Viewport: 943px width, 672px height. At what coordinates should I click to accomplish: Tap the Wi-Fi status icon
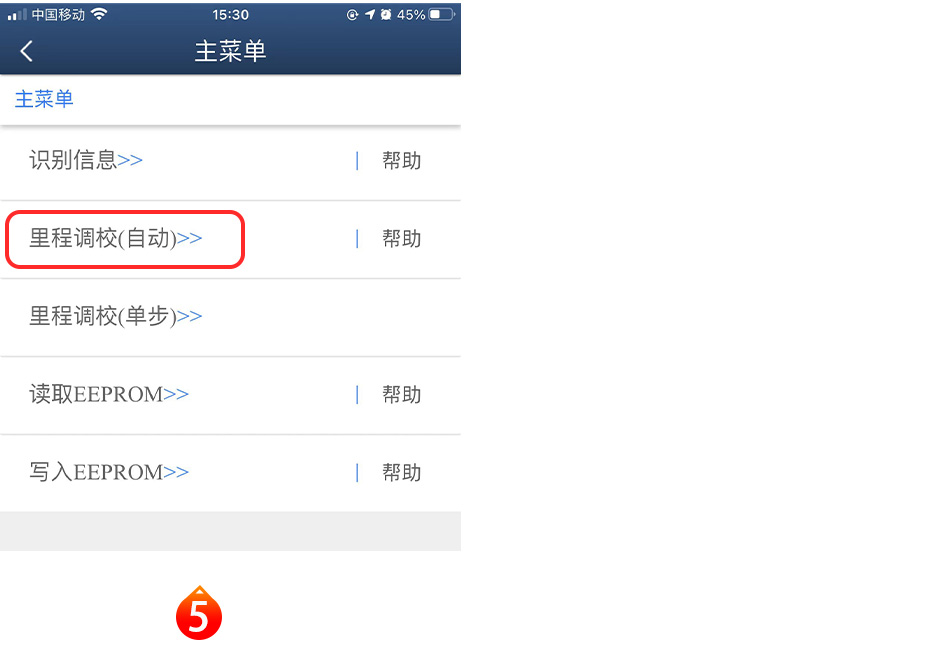[x=99, y=14]
